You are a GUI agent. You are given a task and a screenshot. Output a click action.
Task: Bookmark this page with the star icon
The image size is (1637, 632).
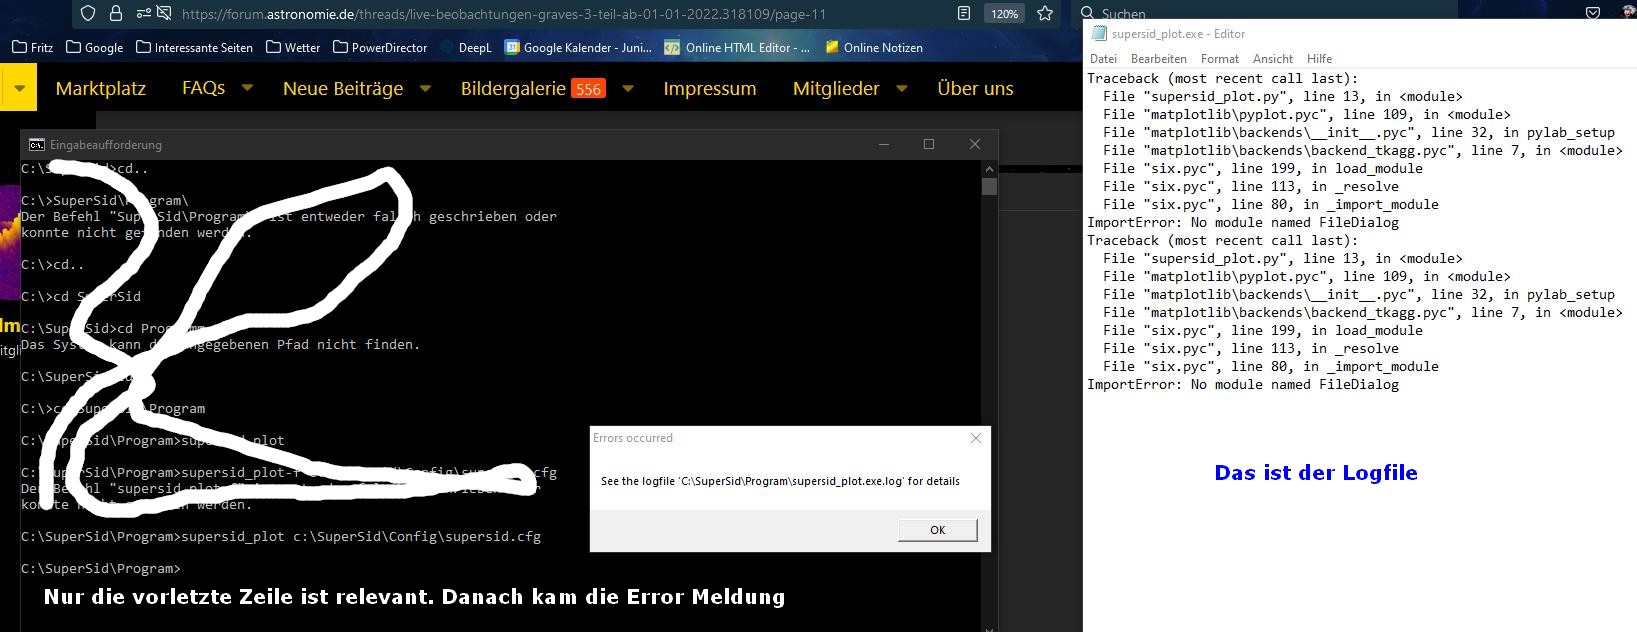(x=1045, y=14)
